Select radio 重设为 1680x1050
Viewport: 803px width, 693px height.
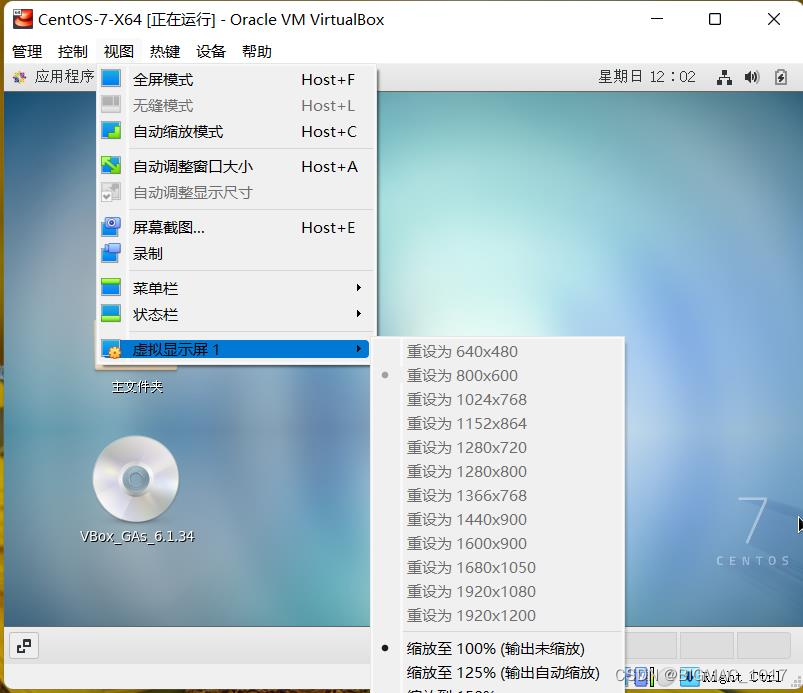[x=498, y=568]
